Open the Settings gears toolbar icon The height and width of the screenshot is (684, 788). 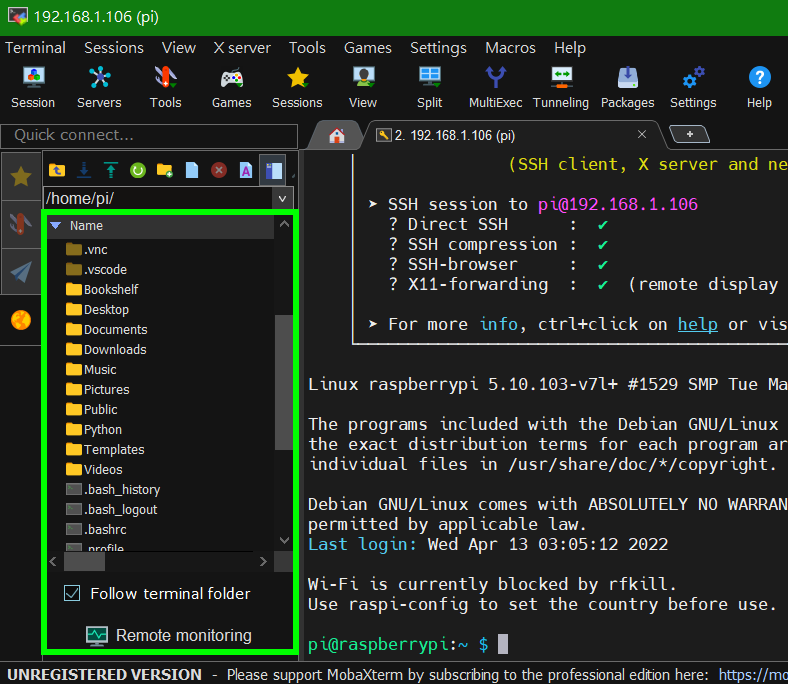coord(693,88)
